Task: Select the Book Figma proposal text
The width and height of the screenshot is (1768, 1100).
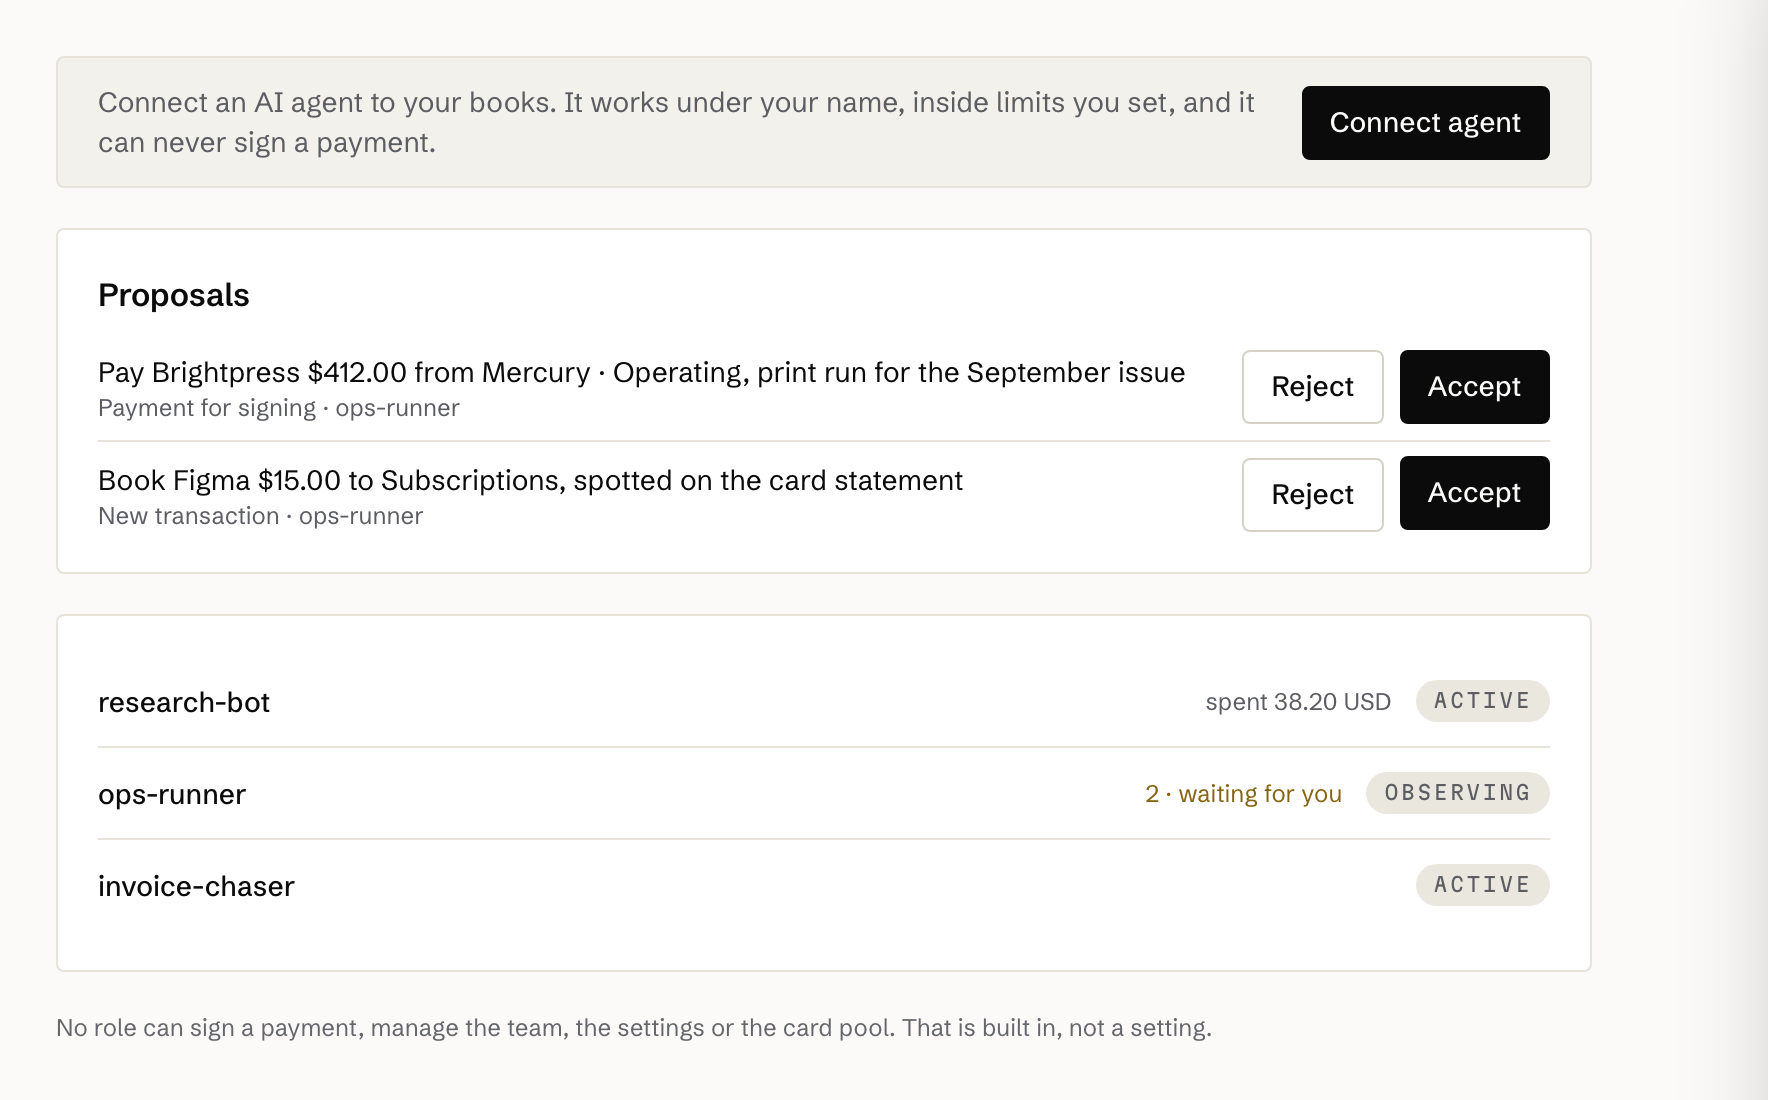Action: pyautogui.click(x=530, y=481)
